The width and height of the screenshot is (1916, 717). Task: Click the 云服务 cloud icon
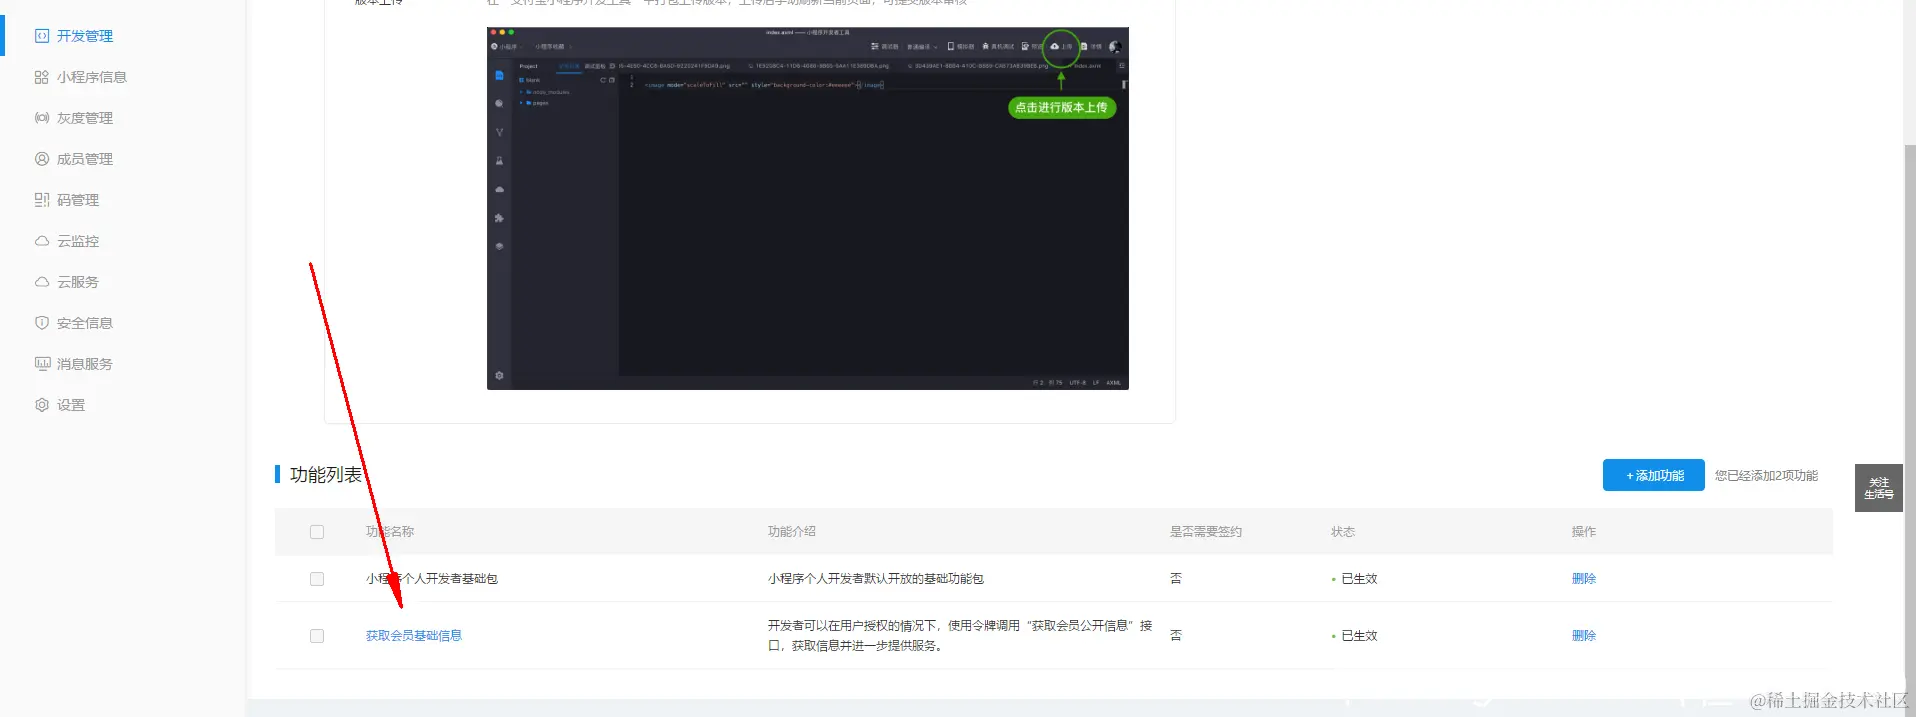42,282
